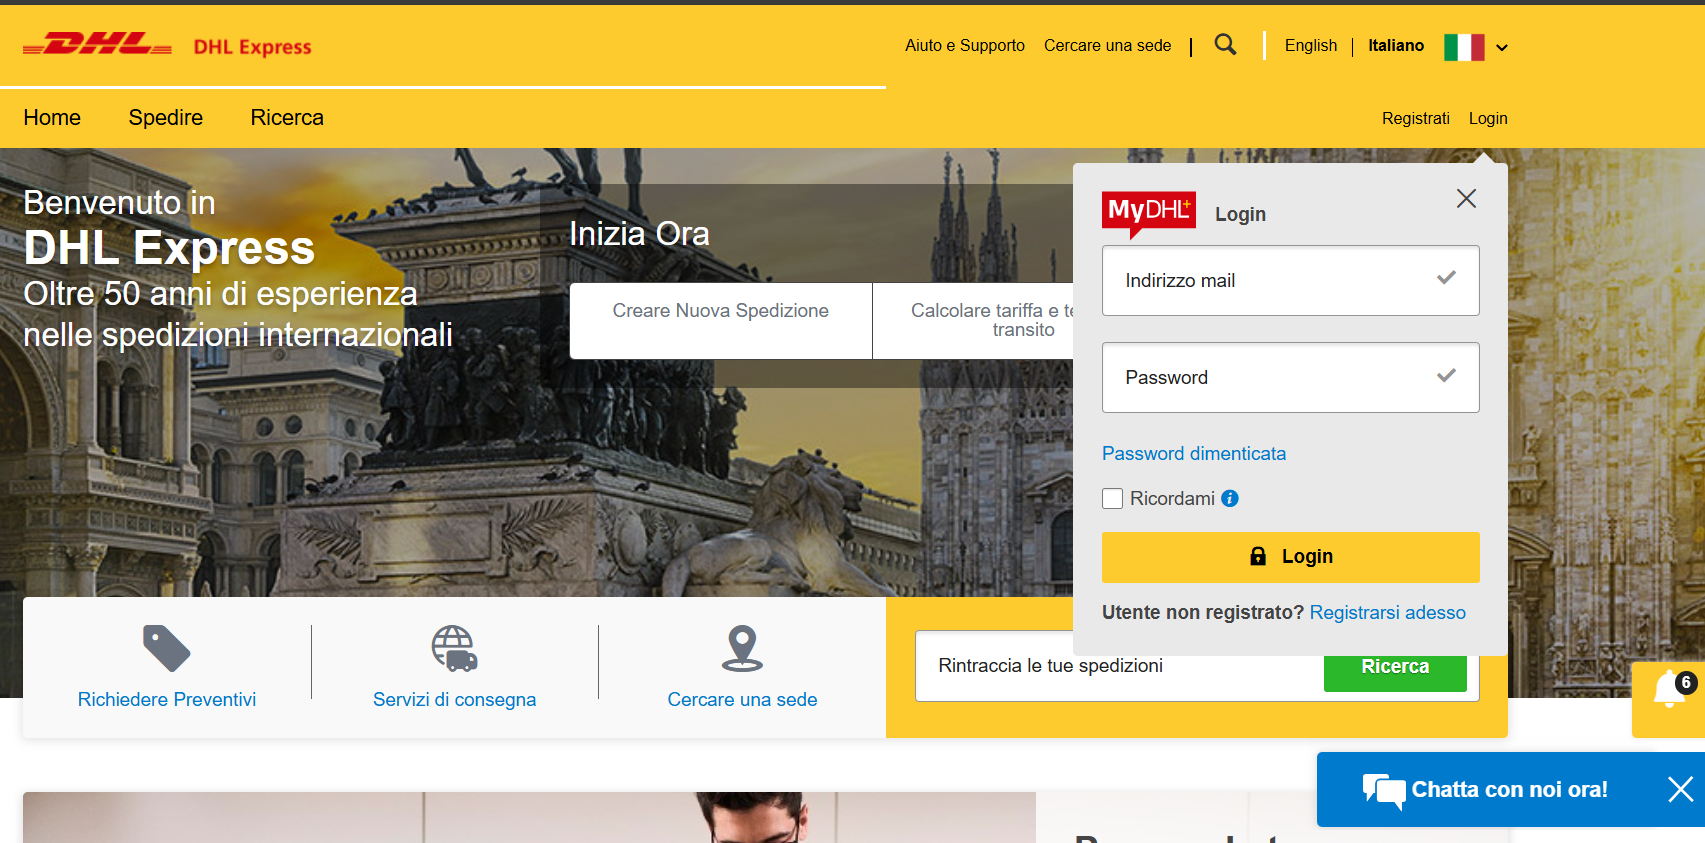Click the DHL logo in the header
Screen dimensions: 1705x843
[x=97, y=45]
